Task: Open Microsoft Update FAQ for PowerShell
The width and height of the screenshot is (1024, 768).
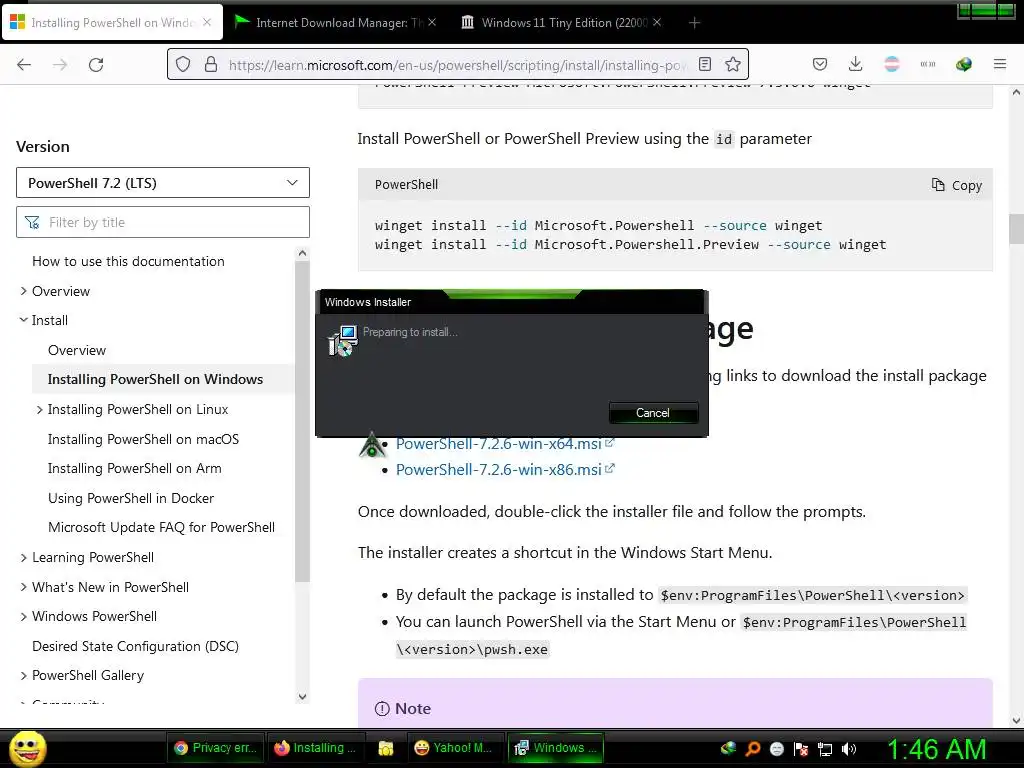Action: click(161, 528)
